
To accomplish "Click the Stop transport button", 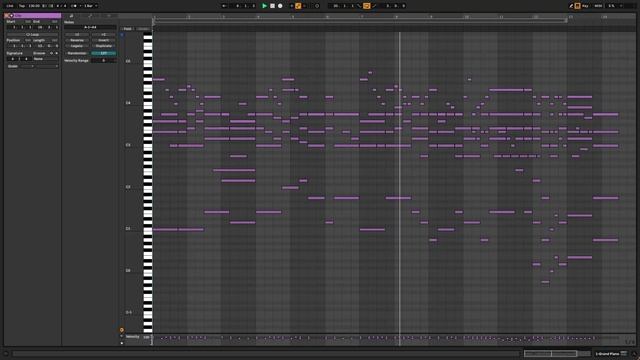I will pyautogui.click(x=272, y=6).
